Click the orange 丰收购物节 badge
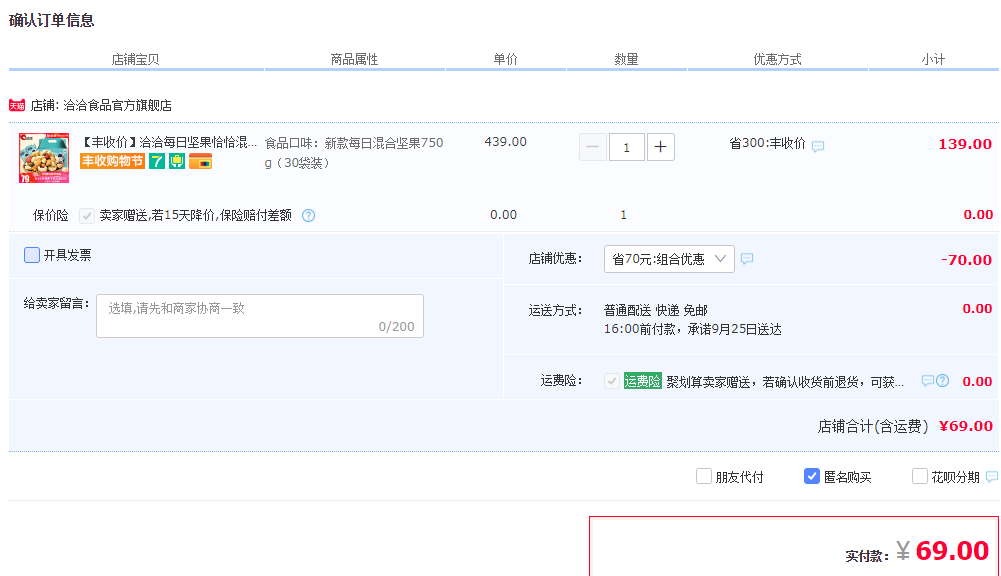 [x=112, y=161]
